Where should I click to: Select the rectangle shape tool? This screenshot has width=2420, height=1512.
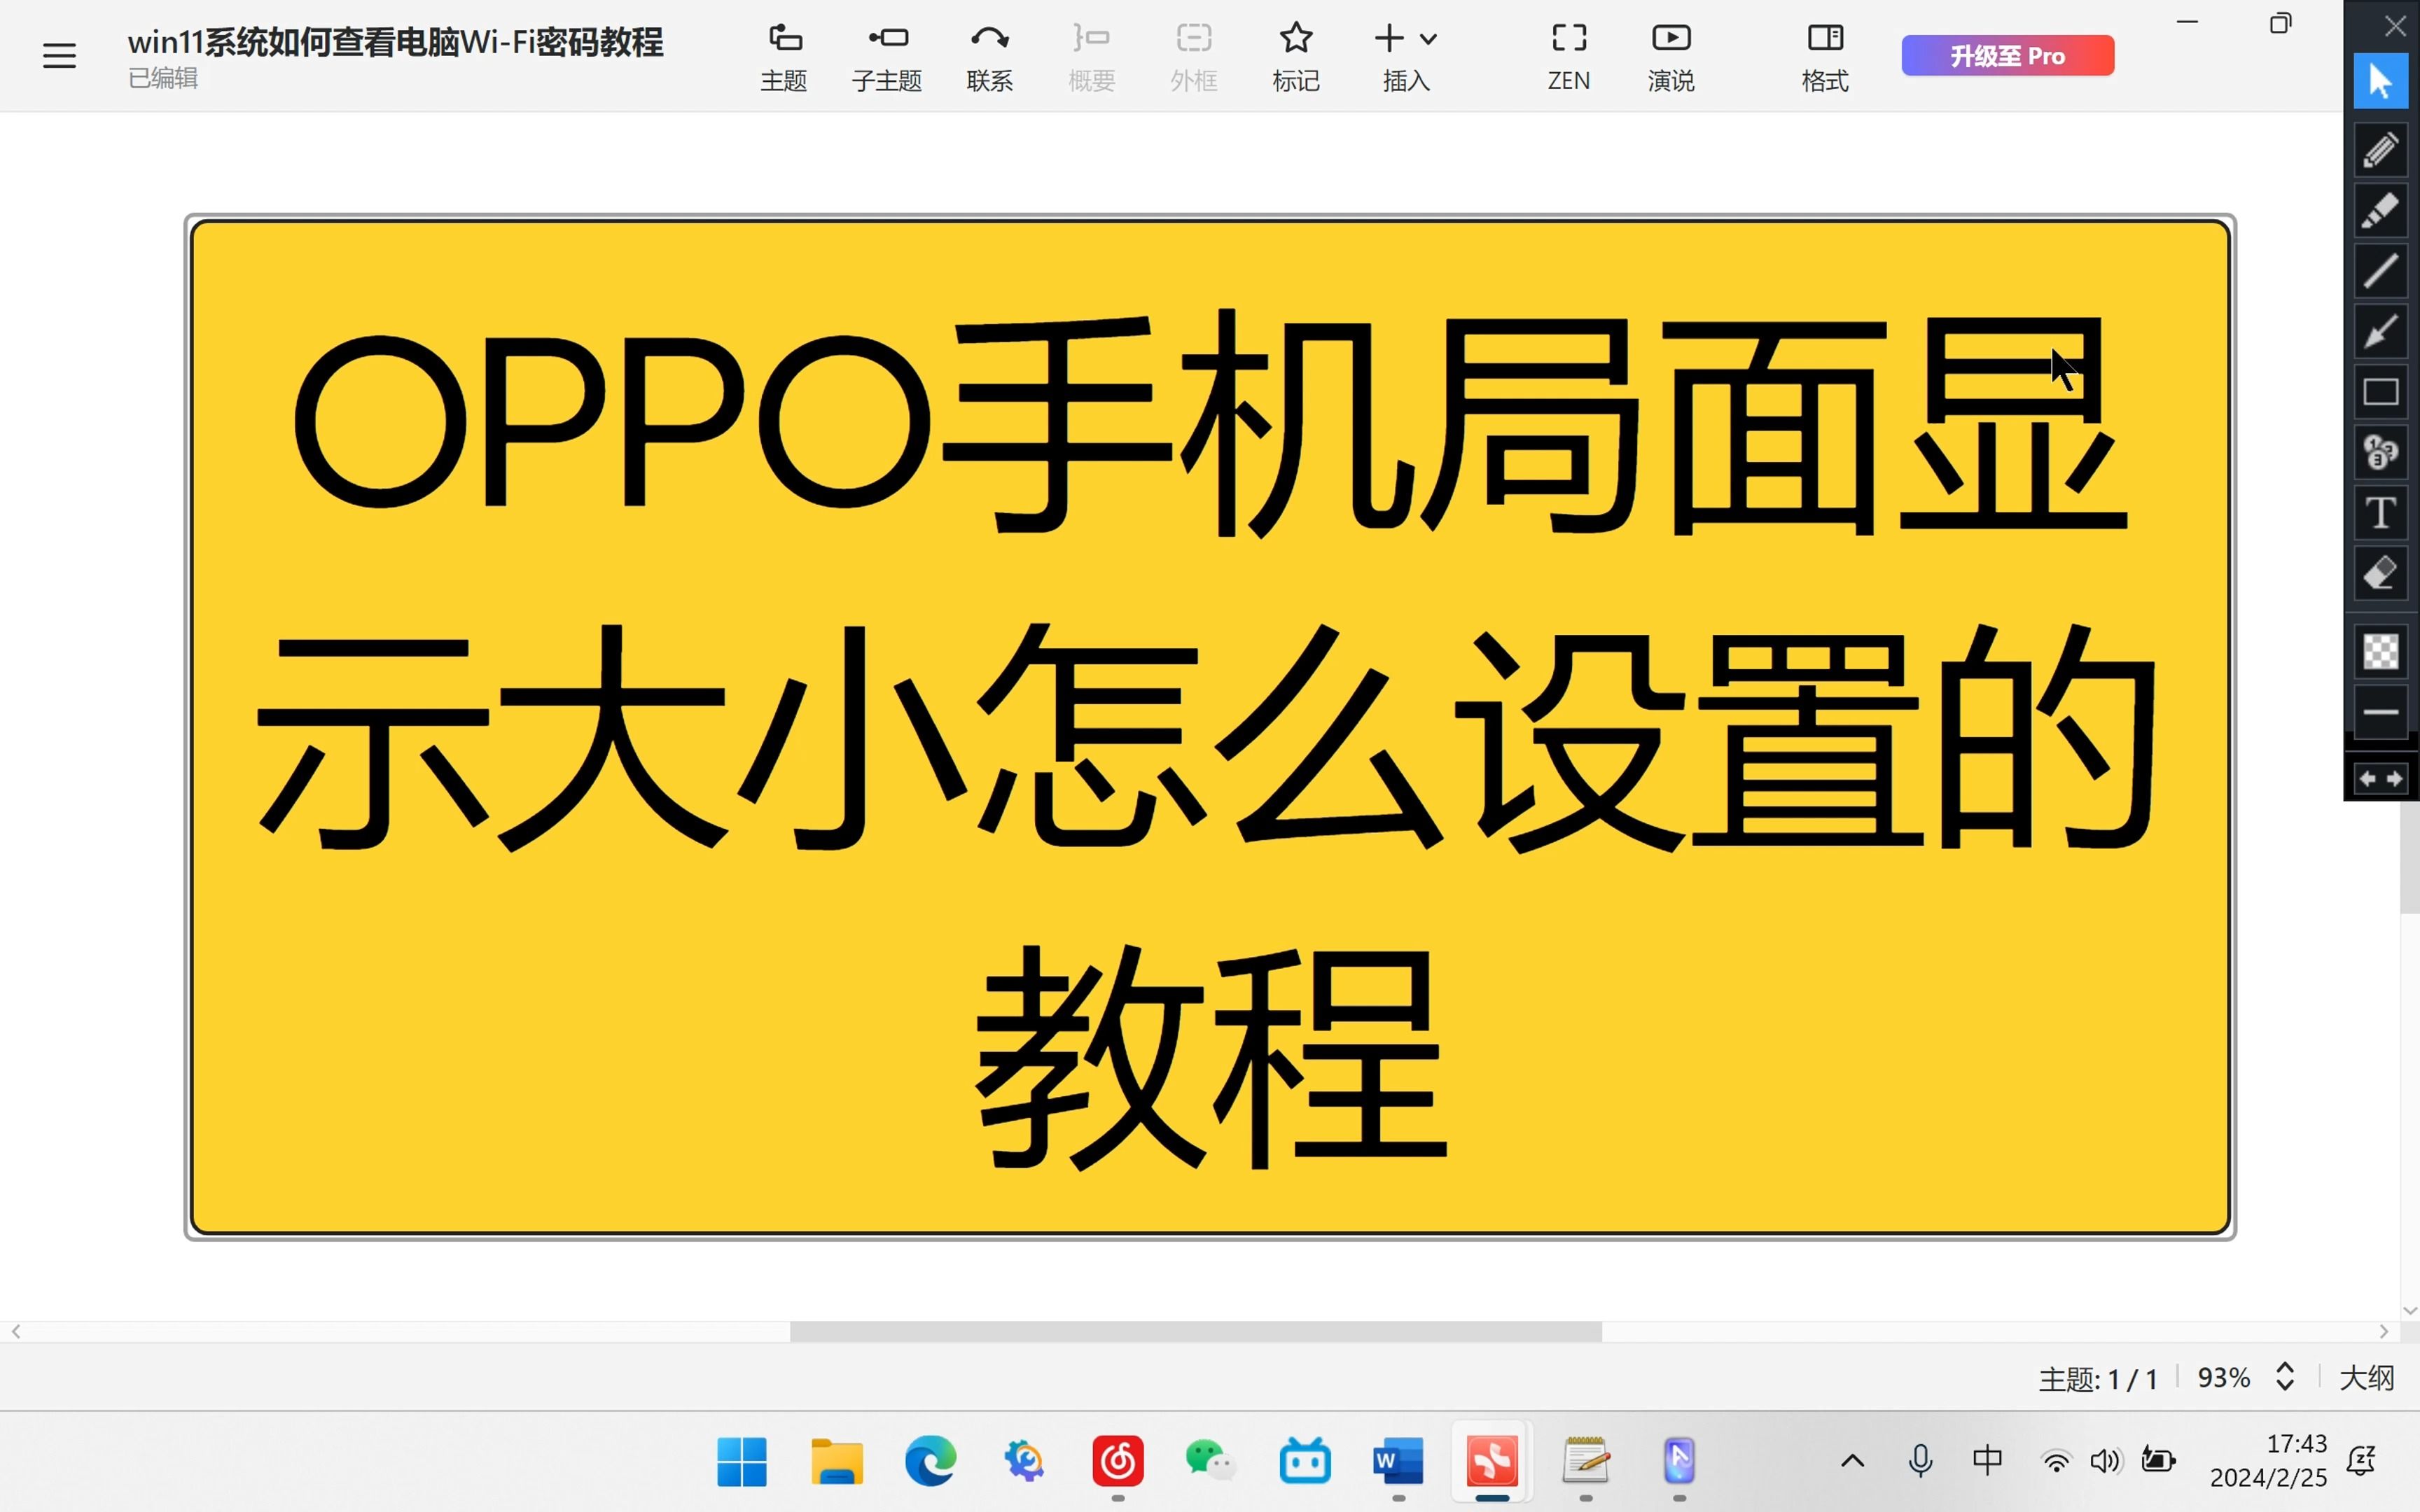tap(2380, 392)
